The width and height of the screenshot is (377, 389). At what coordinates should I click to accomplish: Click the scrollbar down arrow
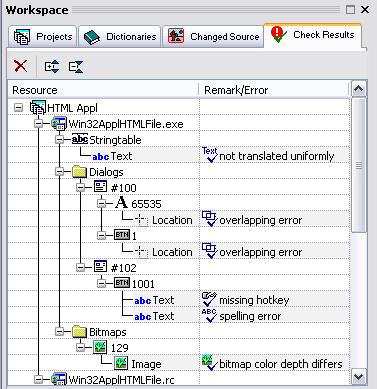pos(359,377)
